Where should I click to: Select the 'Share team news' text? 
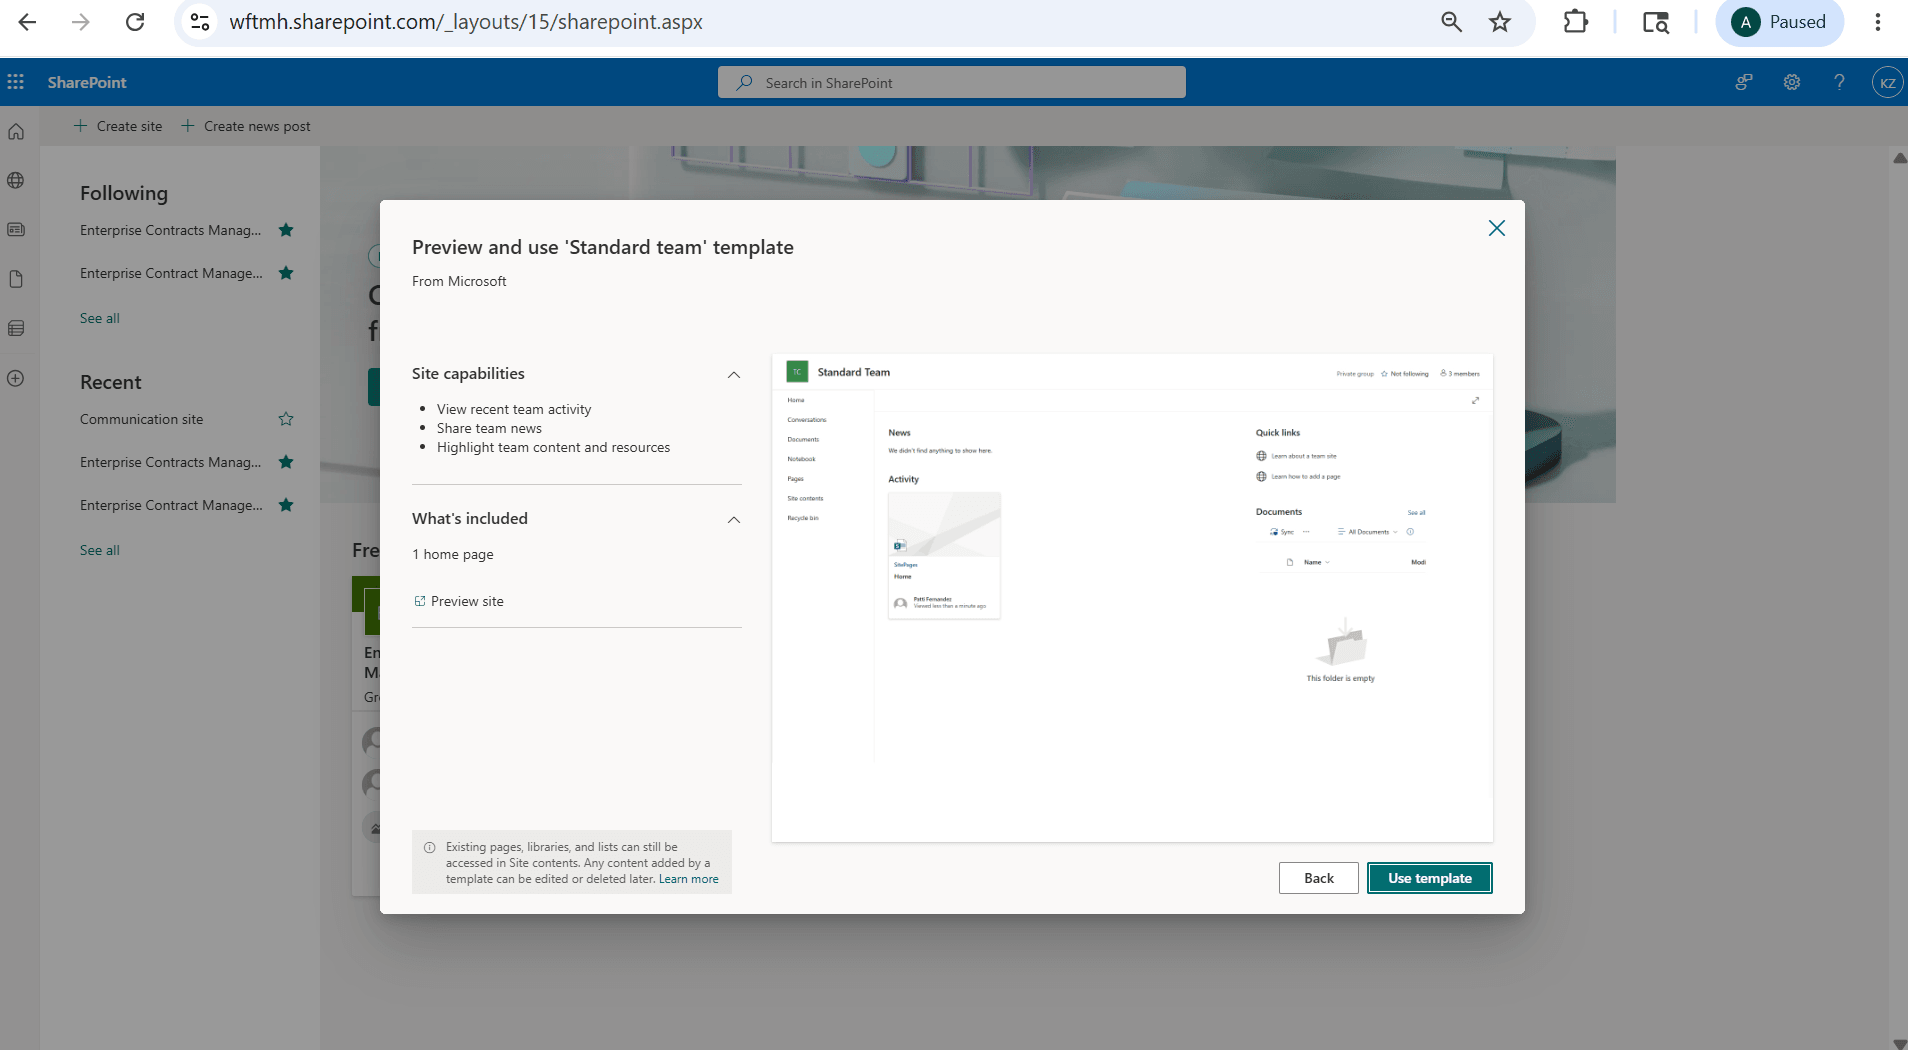489,428
